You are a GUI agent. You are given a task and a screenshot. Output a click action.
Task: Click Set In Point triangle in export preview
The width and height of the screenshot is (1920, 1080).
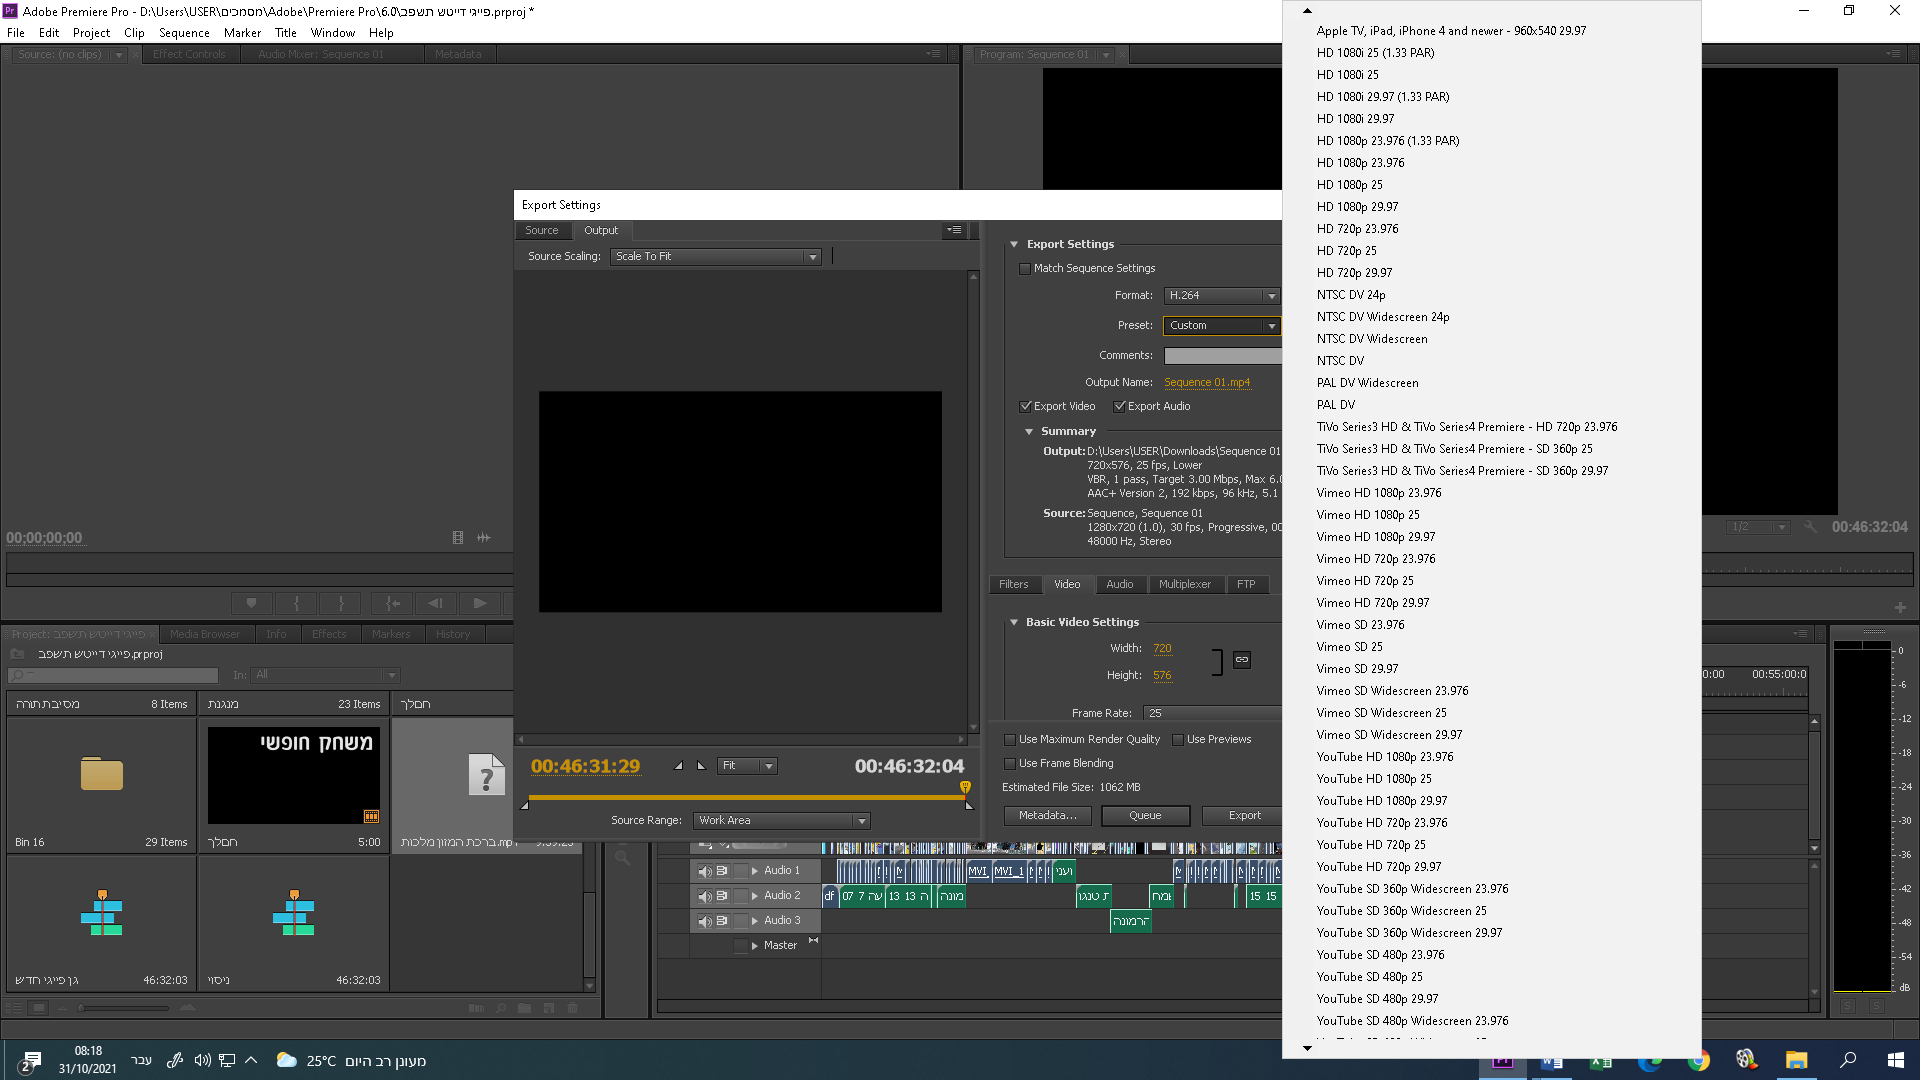679,766
